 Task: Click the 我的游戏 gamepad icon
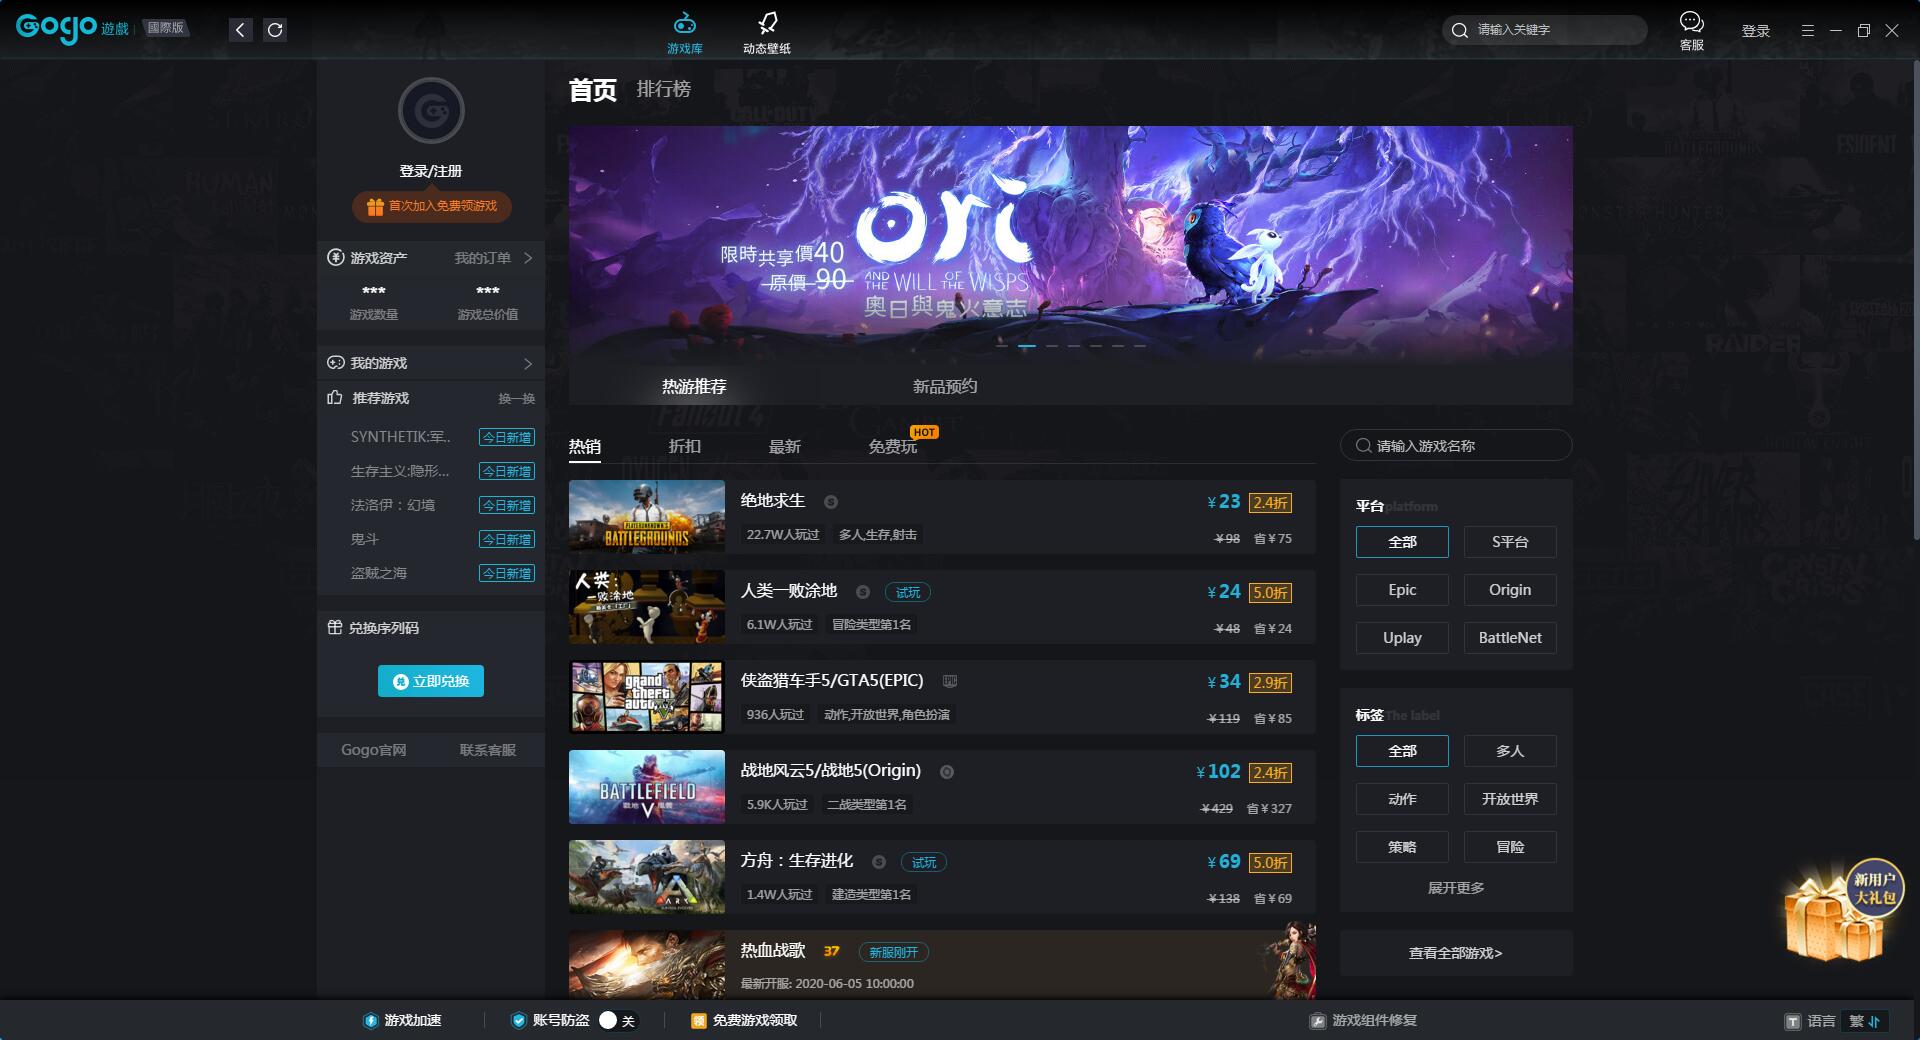pos(336,363)
